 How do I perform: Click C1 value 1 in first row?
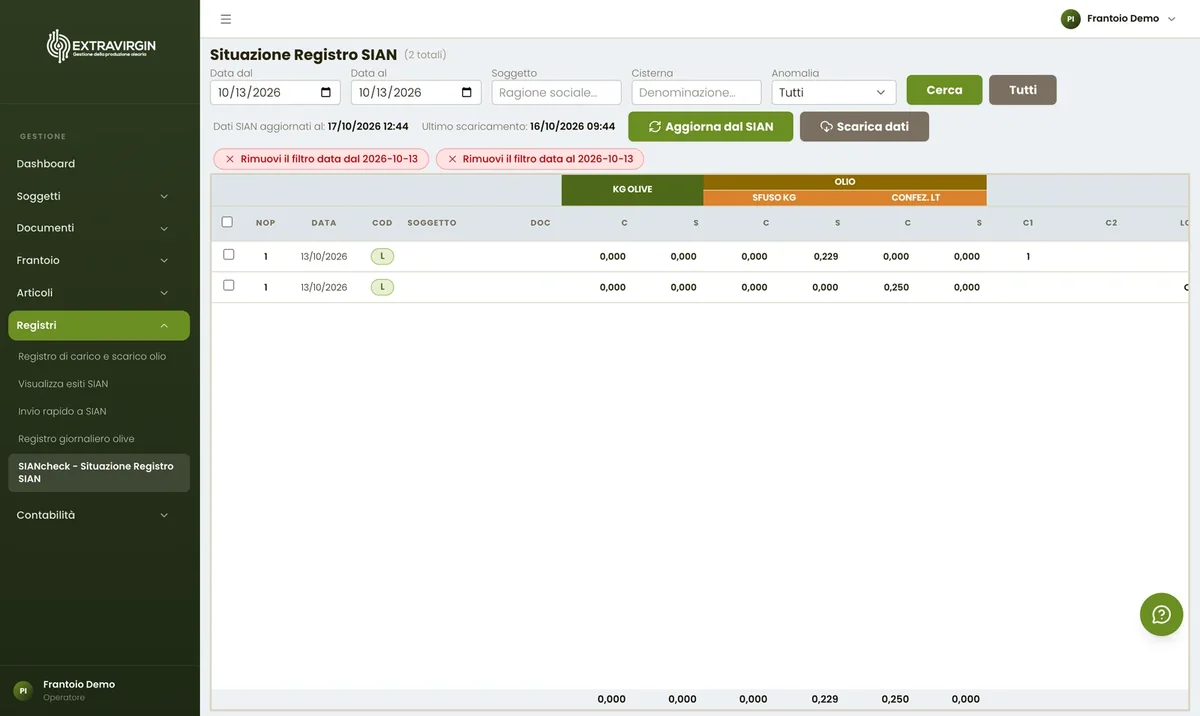(1028, 257)
